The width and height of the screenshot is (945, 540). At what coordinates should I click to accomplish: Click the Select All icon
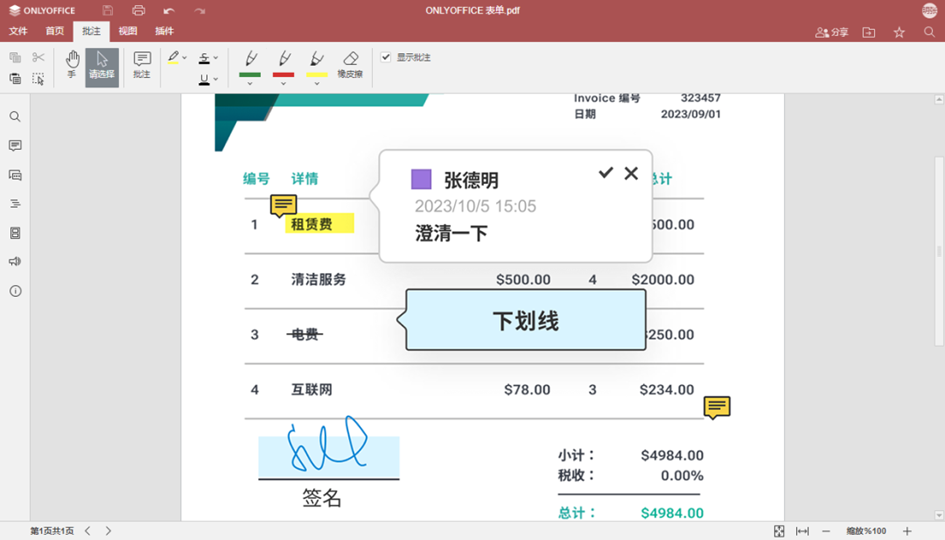(x=39, y=78)
